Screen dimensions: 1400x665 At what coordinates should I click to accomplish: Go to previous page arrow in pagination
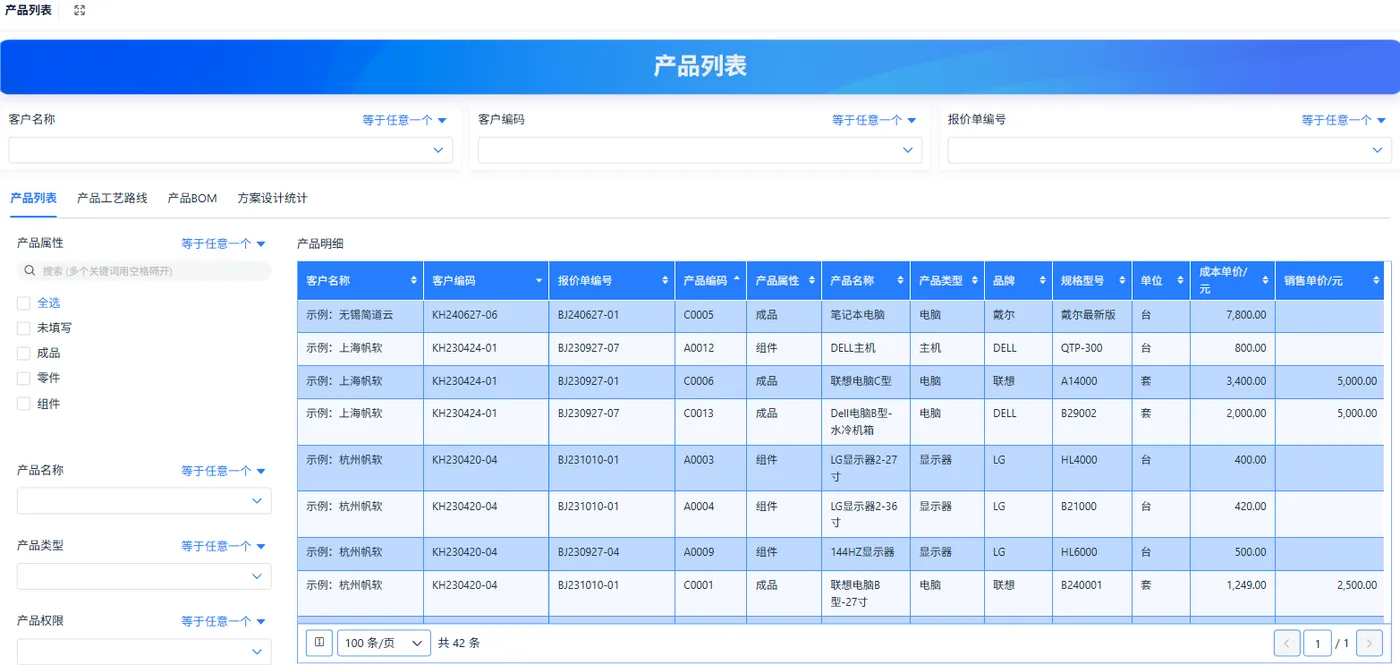click(x=1287, y=643)
